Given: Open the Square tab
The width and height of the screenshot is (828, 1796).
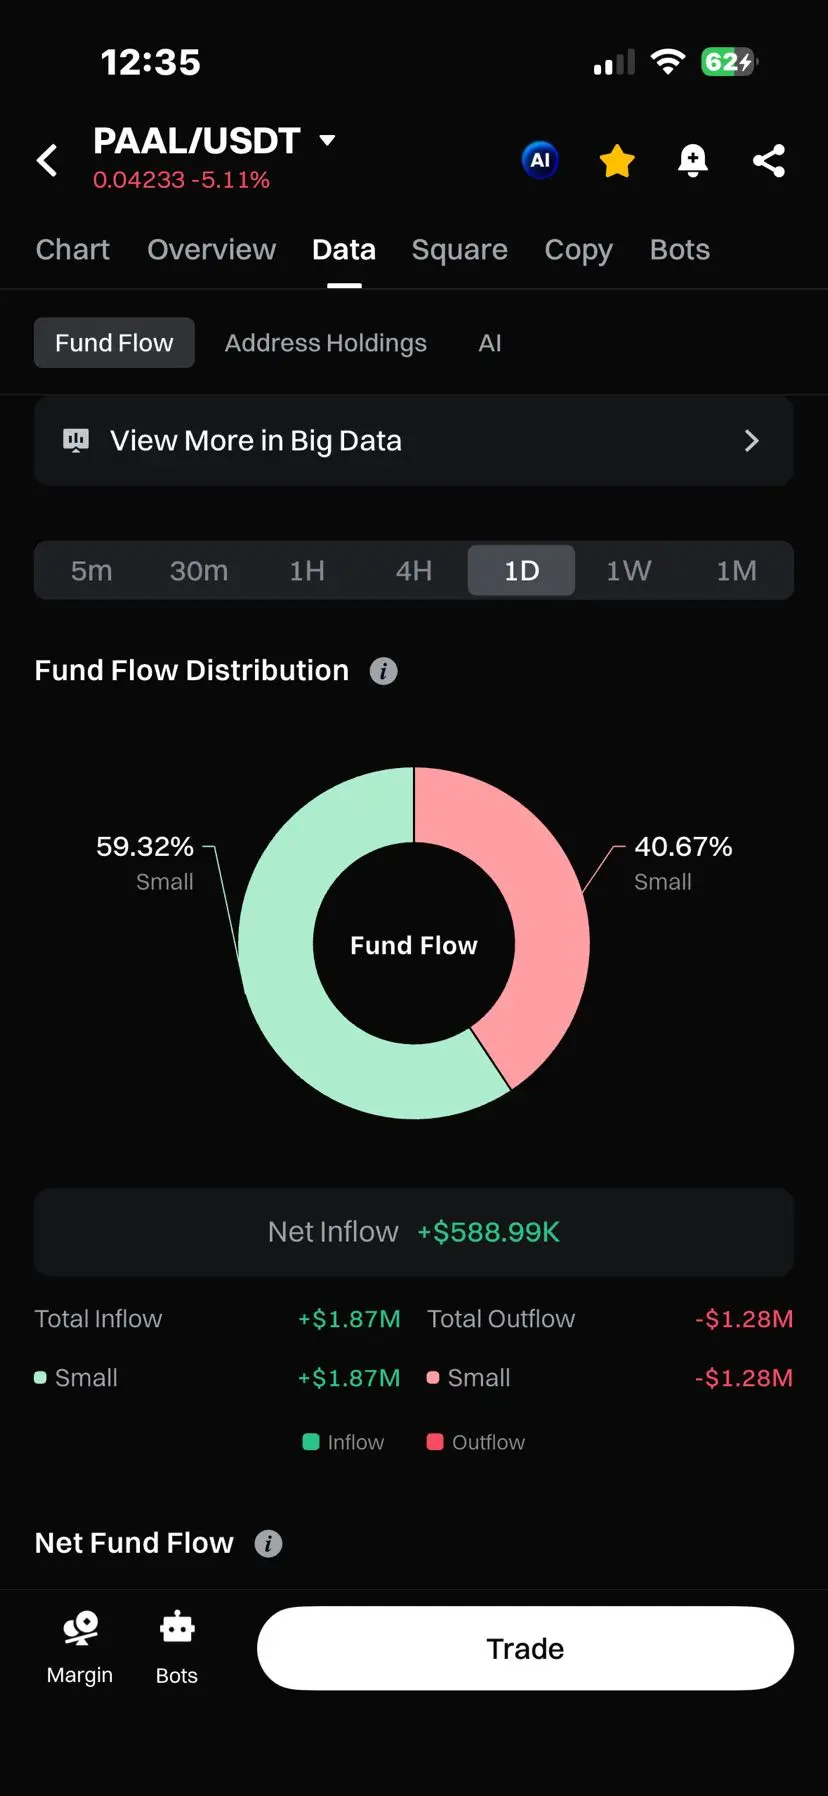Looking at the screenshot, I should pos(459,250).
